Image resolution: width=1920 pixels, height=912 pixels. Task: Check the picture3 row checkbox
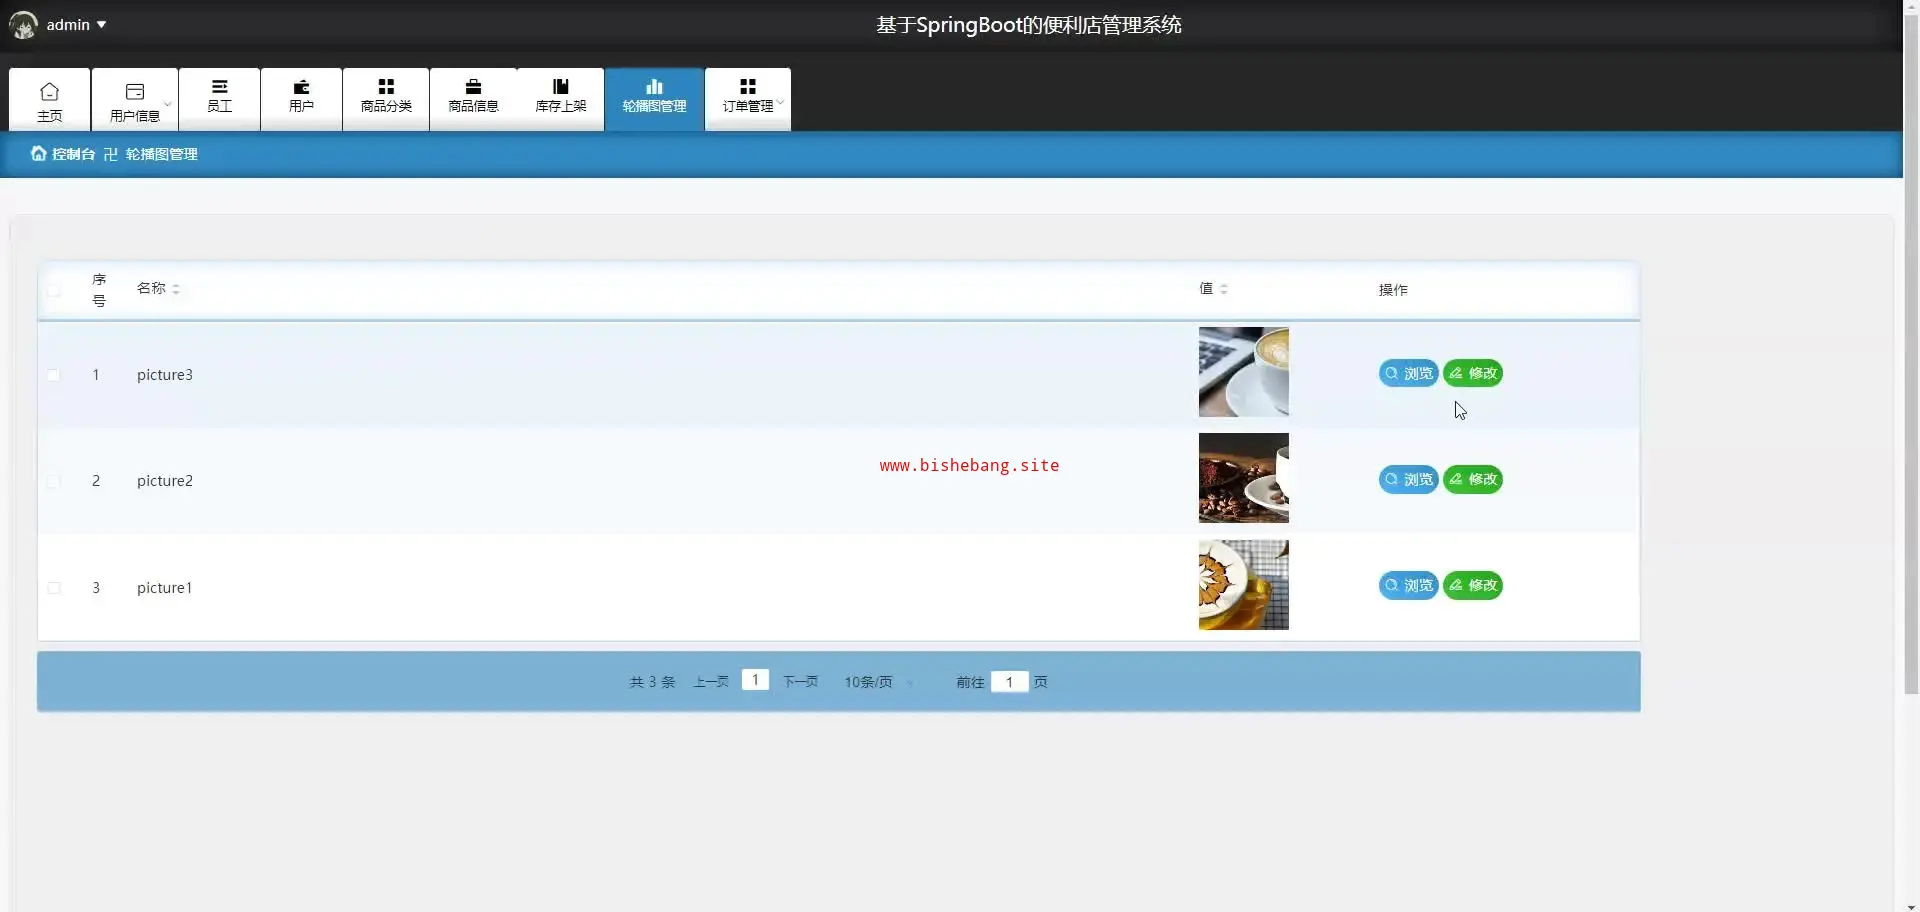54,375
